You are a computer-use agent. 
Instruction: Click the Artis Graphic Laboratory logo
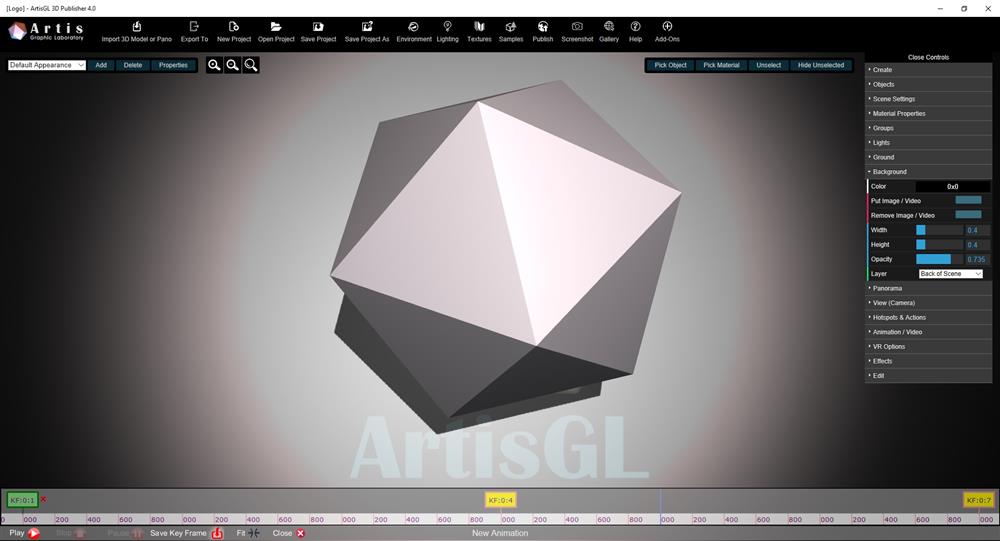pyautogui.click(x=45, y=31)
